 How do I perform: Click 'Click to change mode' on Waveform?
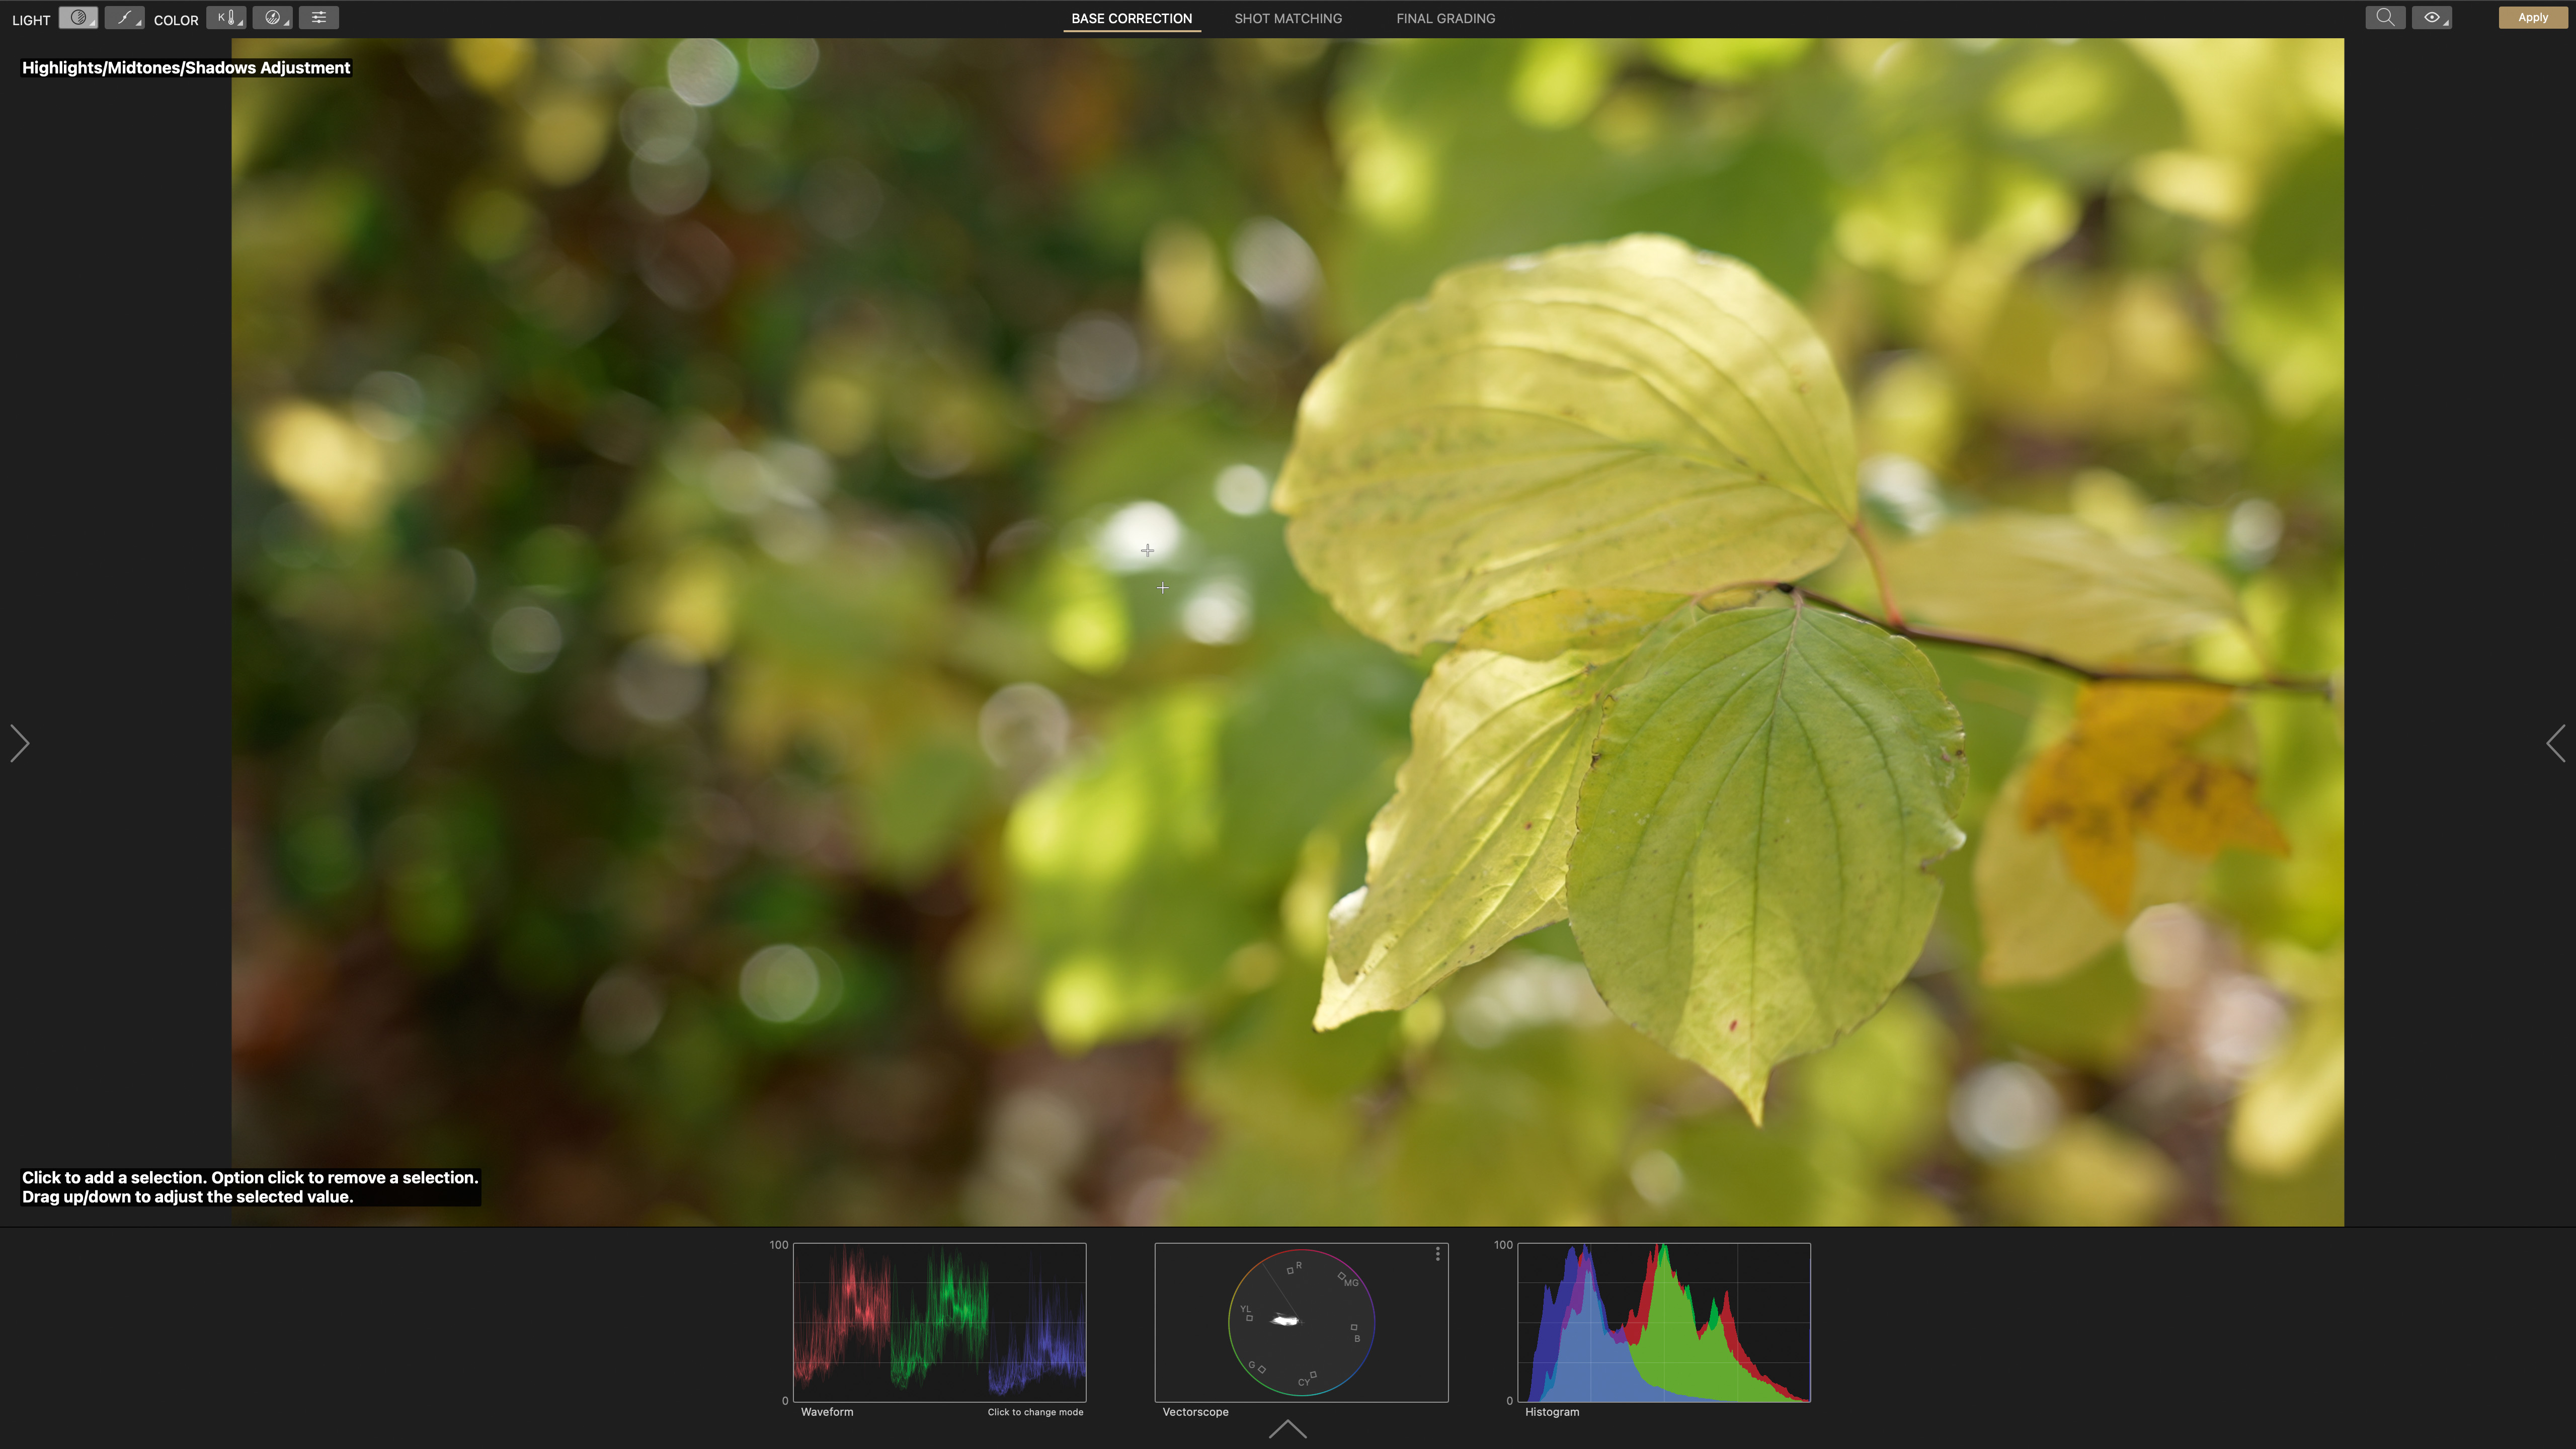pyautogui.click(x=1035, y=1412)
